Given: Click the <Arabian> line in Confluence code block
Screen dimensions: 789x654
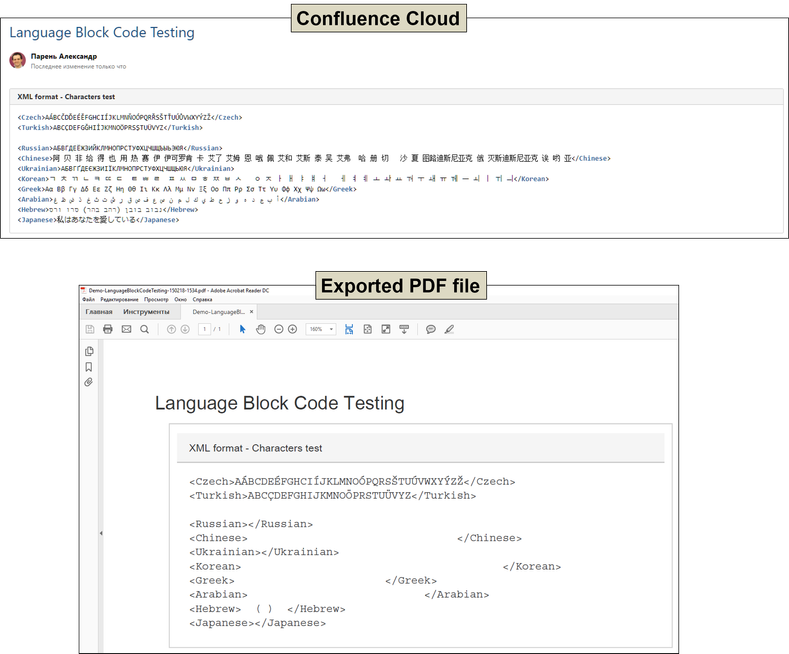Looking at the screenshot, I should [x=169, y=199].
